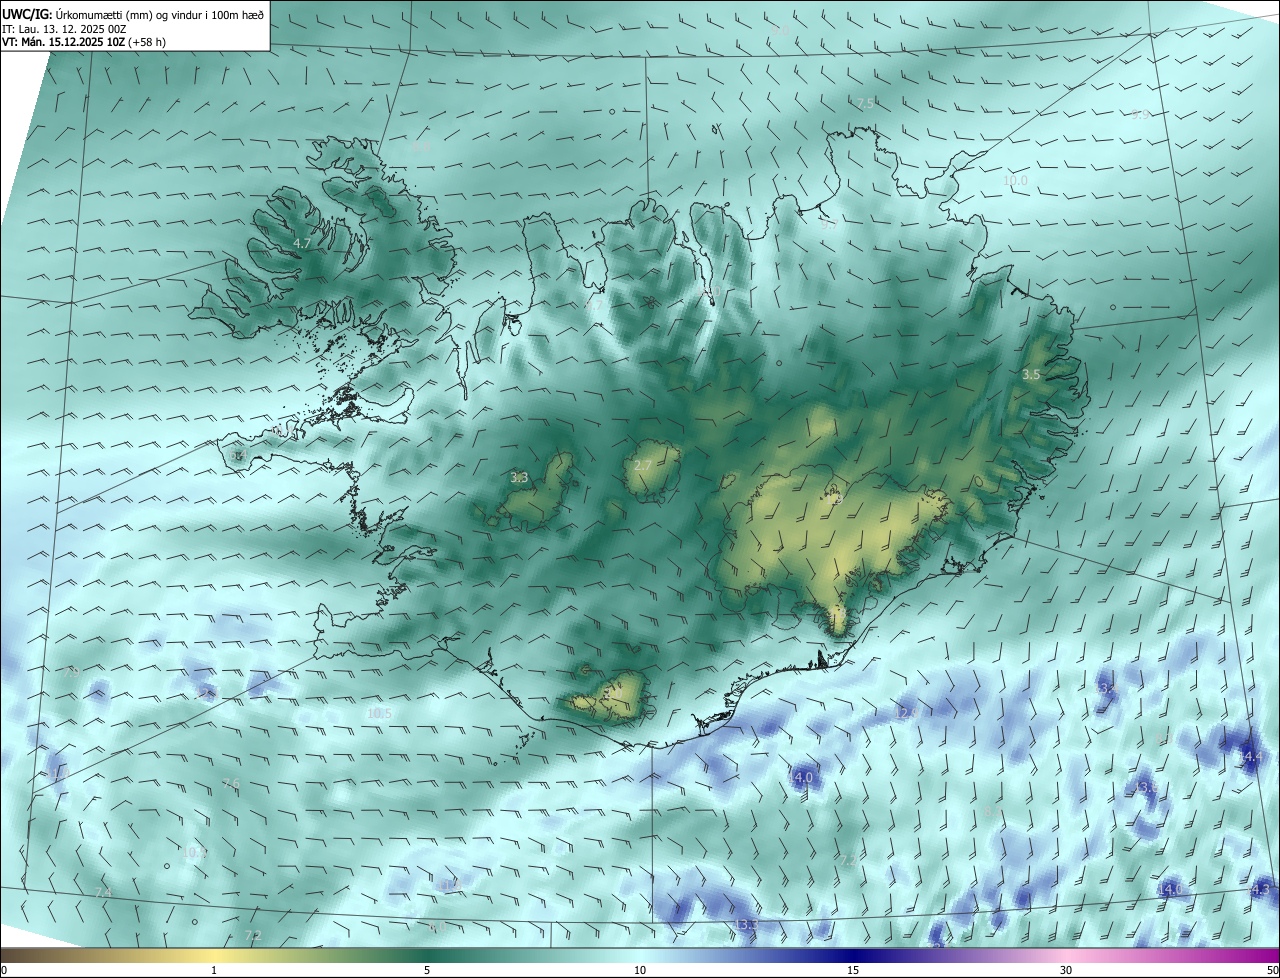Select legend tick label "30"
This screenshot has height=978, width=1280.
[x=1066, y=970]
